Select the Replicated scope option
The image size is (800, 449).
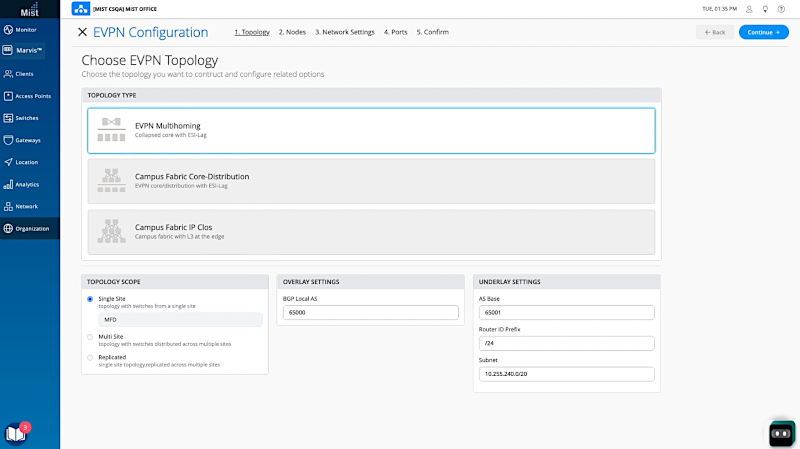(x=91, y=357)
